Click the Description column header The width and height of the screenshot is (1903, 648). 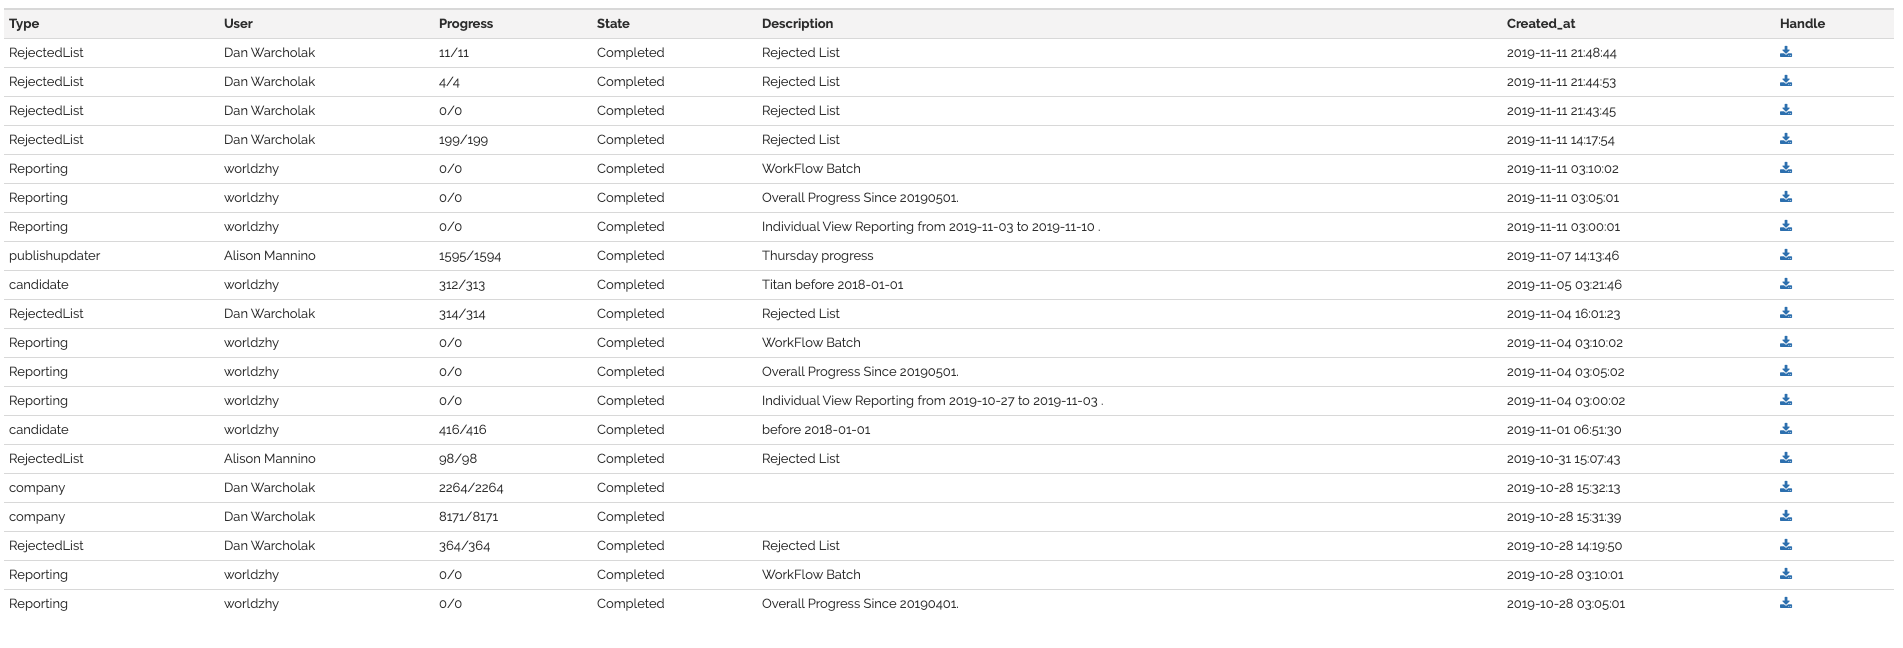click(797, 24)
